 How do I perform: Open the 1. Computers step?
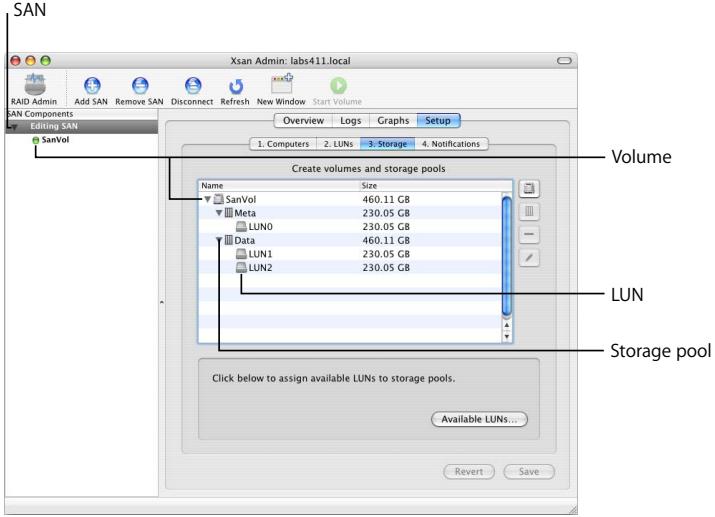283,144
